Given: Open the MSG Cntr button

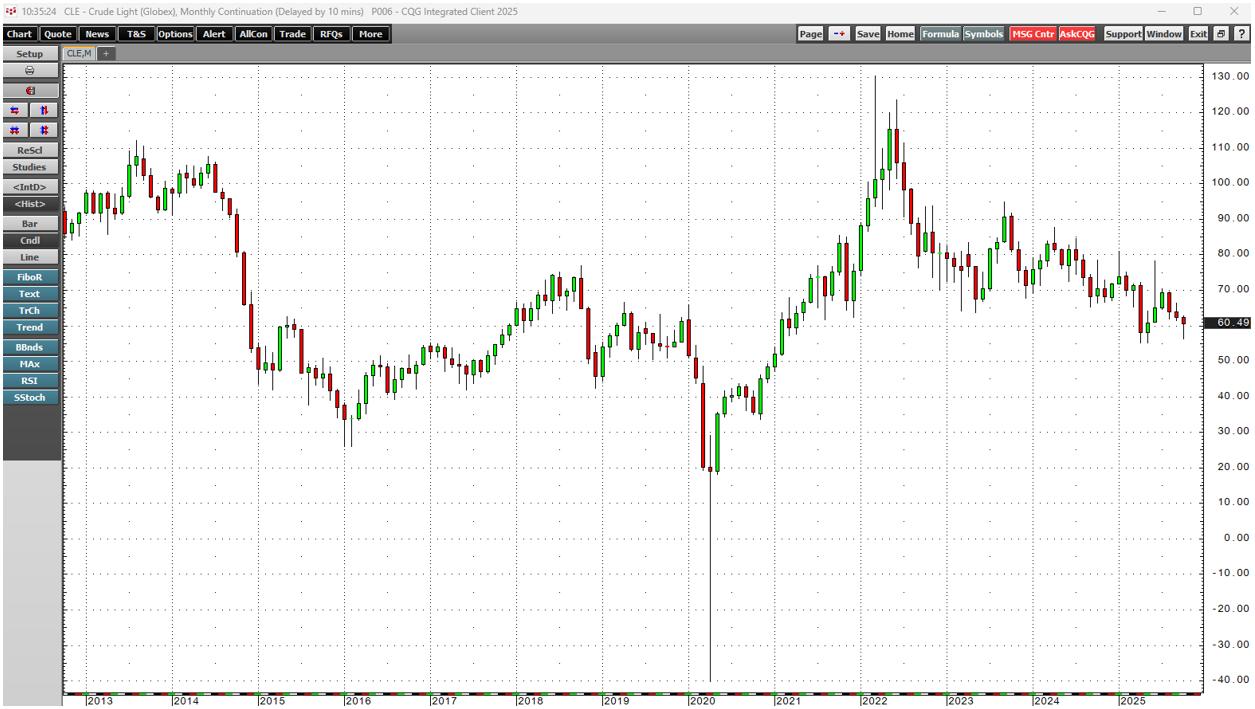Looking at the screenshot, I should click(1032, 34).
